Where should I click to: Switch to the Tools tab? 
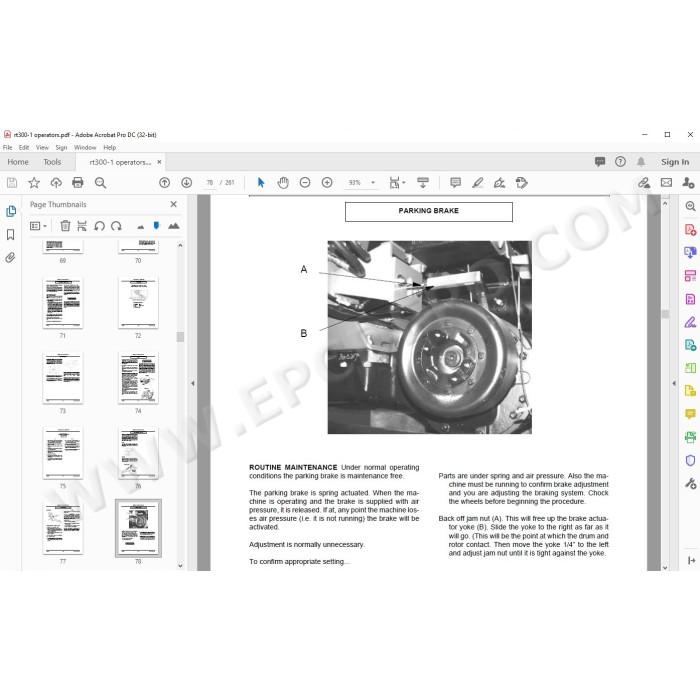(52, 162)
